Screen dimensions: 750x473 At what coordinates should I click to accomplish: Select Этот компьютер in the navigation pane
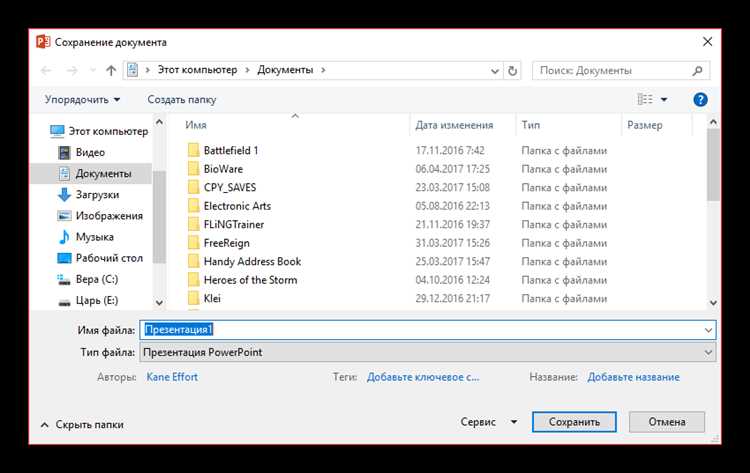[99, 131]
